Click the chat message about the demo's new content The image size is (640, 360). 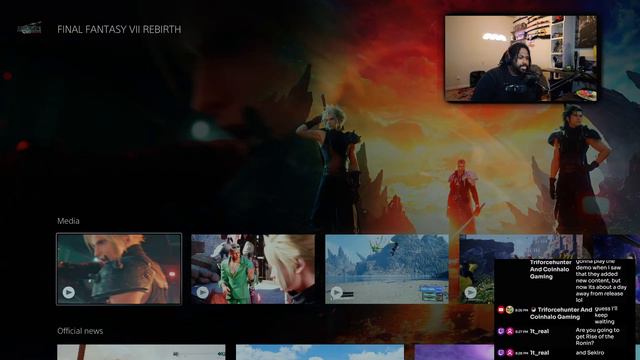pos(601,280)
